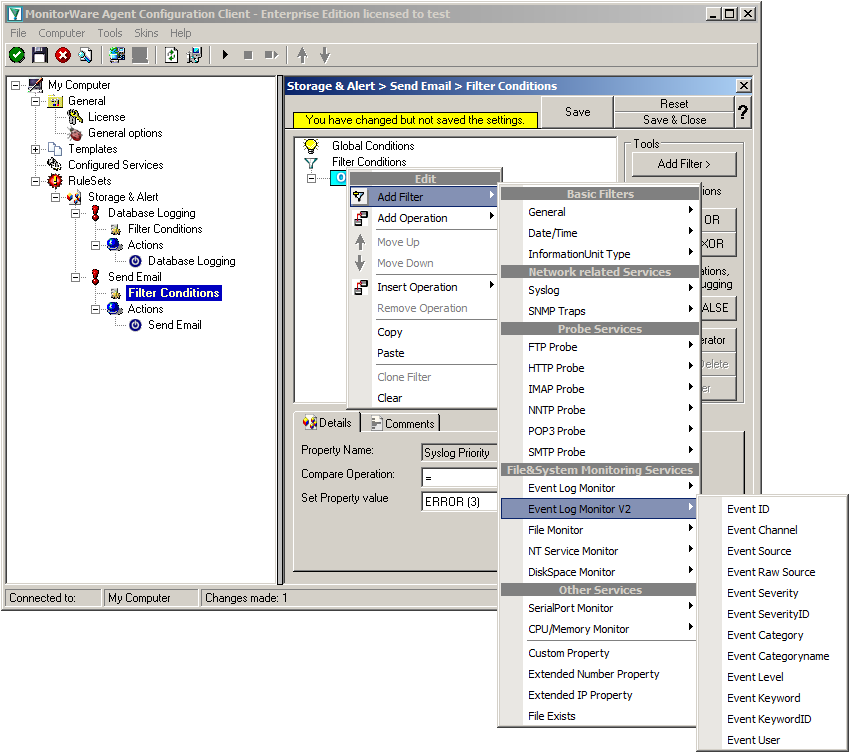This screenshot has height=753, width=850.
Task: Click the RuleSets tree icon
Action: point(55,181)
